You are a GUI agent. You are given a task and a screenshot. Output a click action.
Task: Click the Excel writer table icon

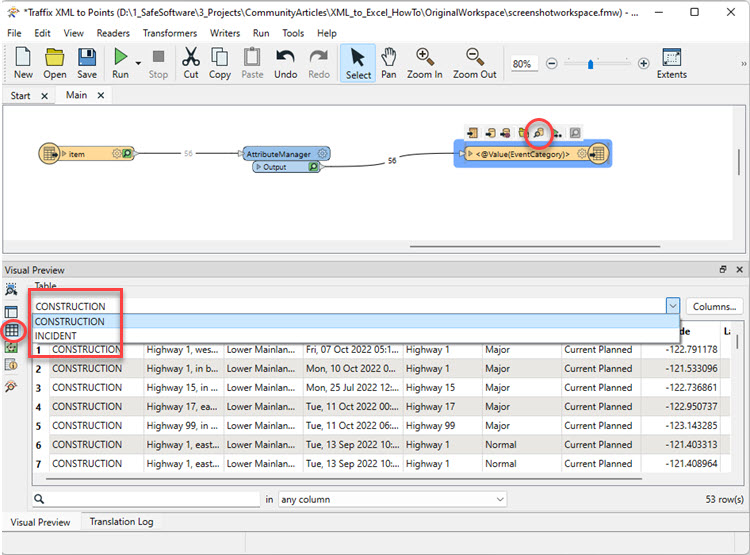coord(598,154)
